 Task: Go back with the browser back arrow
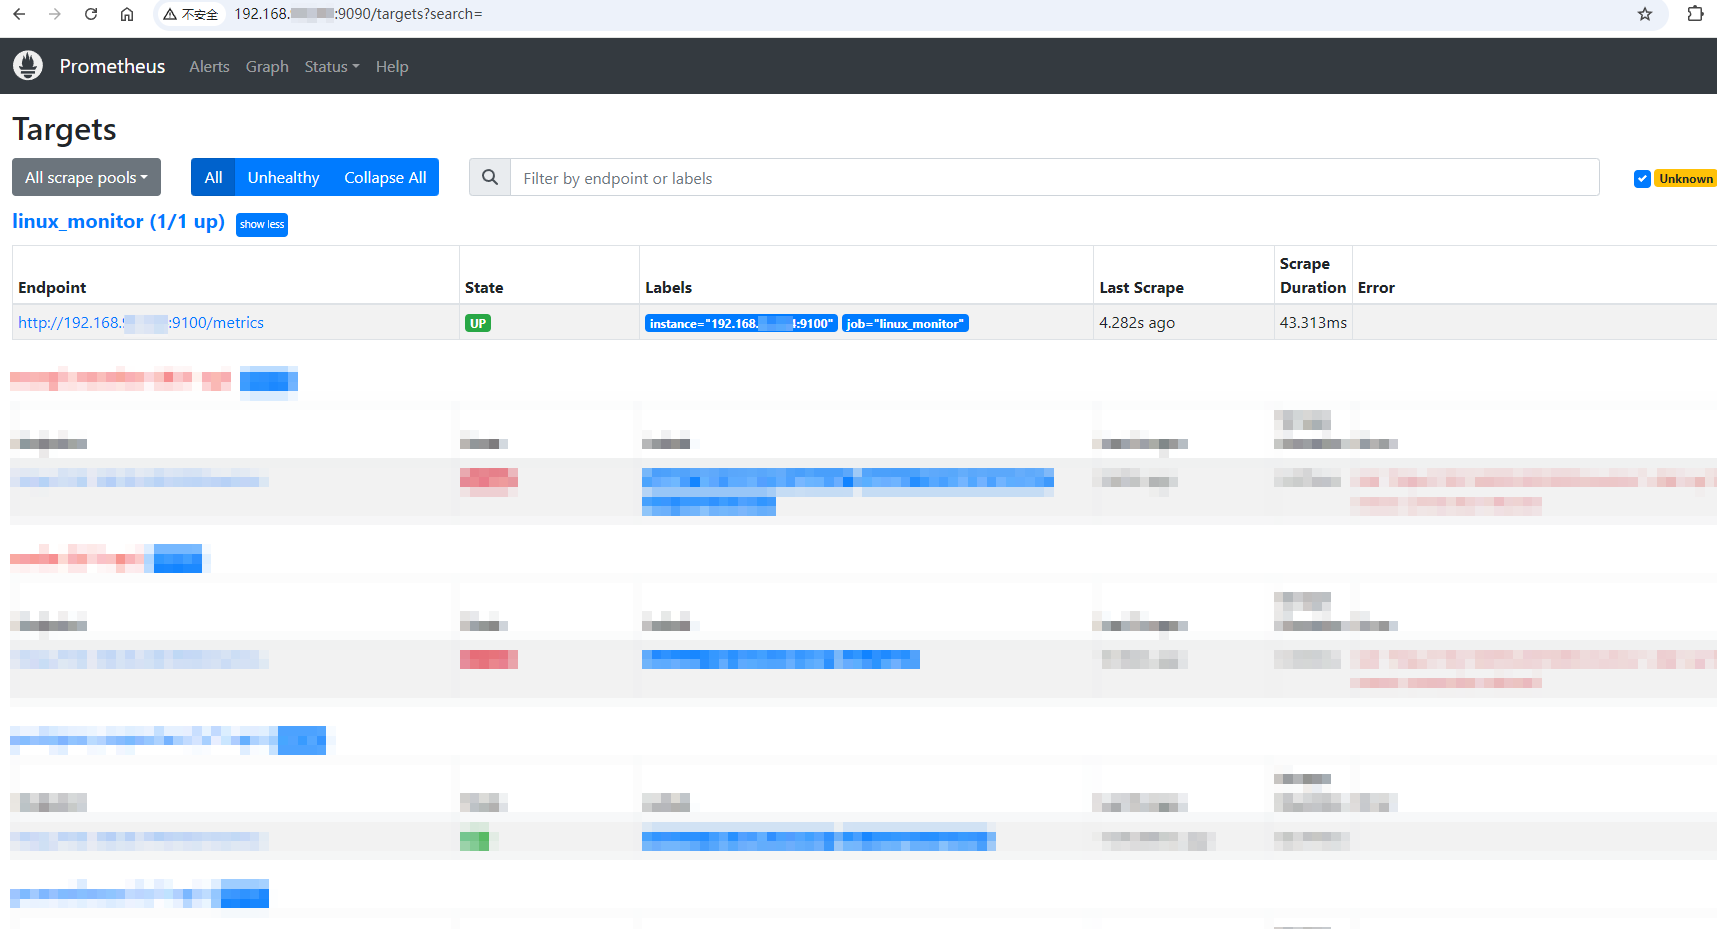click(x=19, y=14)
